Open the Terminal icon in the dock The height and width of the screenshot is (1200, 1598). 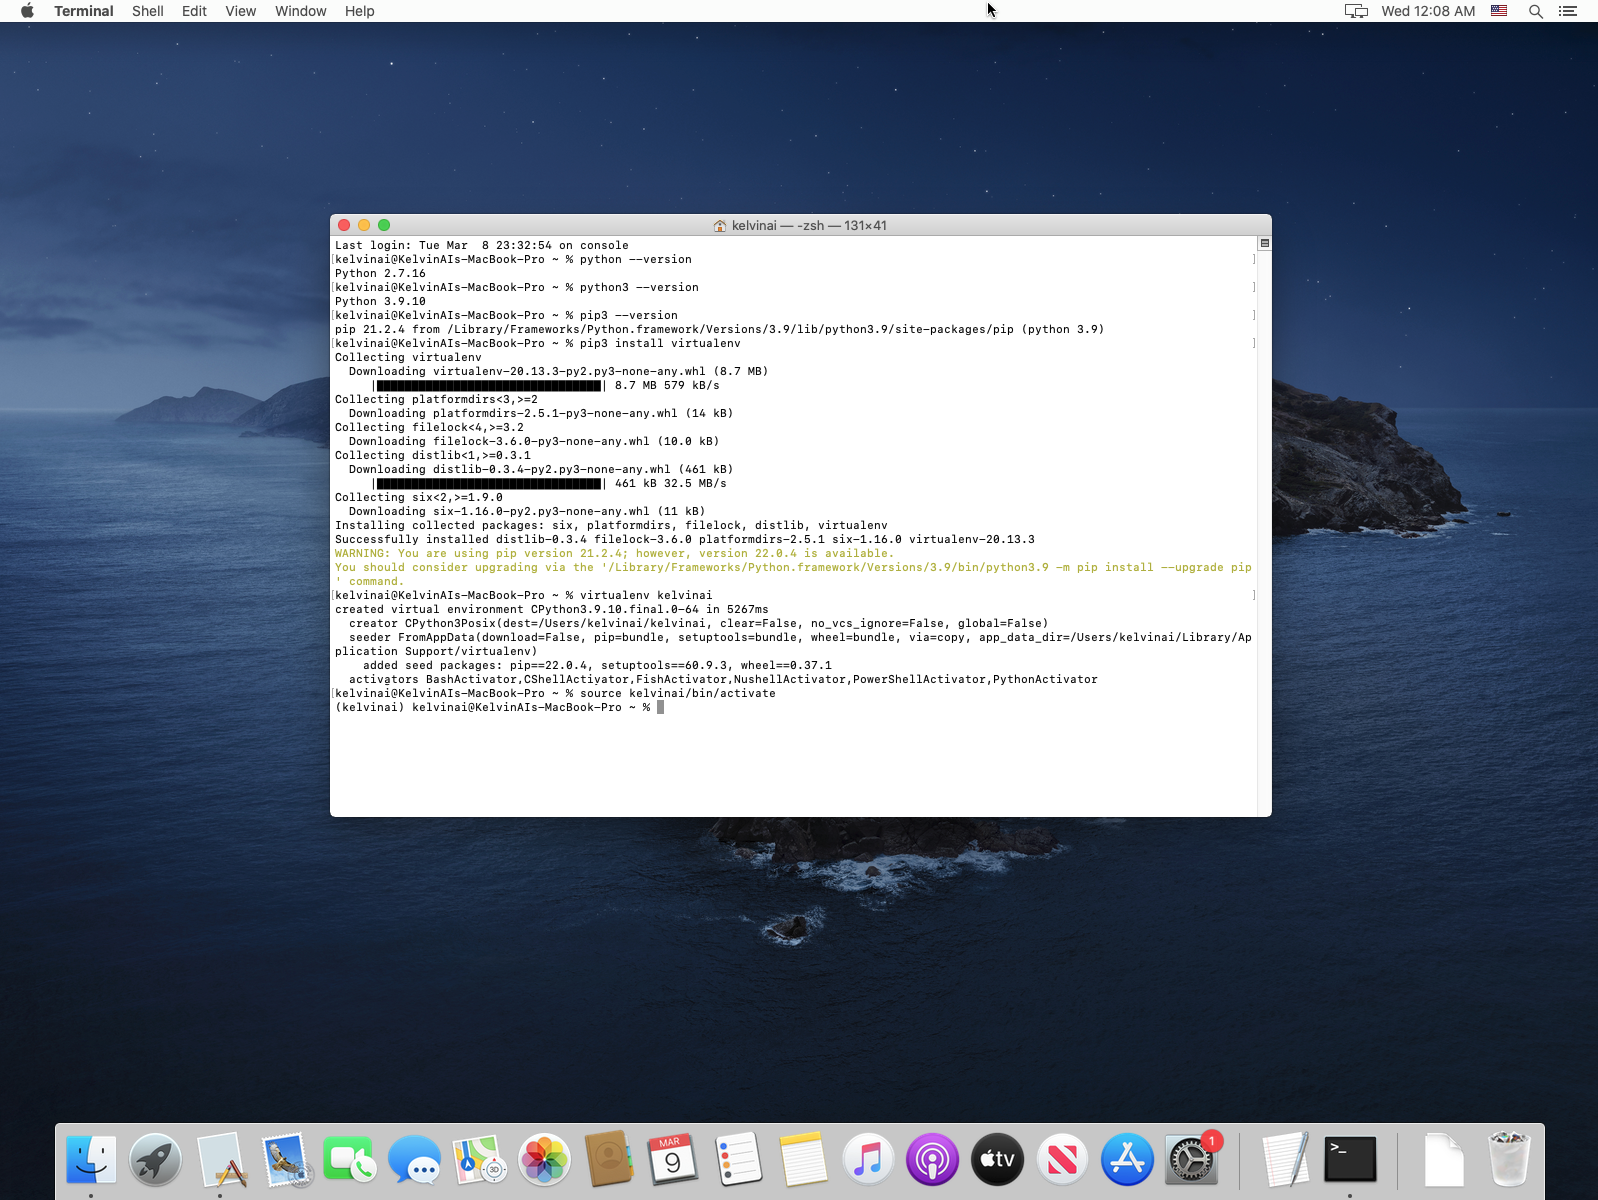tap(1350, 1160)
